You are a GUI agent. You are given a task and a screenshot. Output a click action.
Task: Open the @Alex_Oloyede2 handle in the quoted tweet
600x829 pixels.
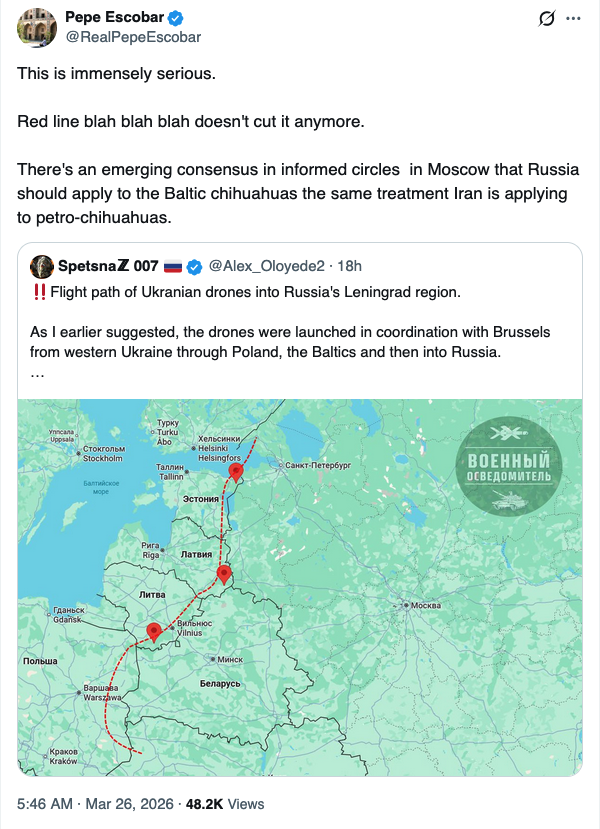(x=263, y=266)
